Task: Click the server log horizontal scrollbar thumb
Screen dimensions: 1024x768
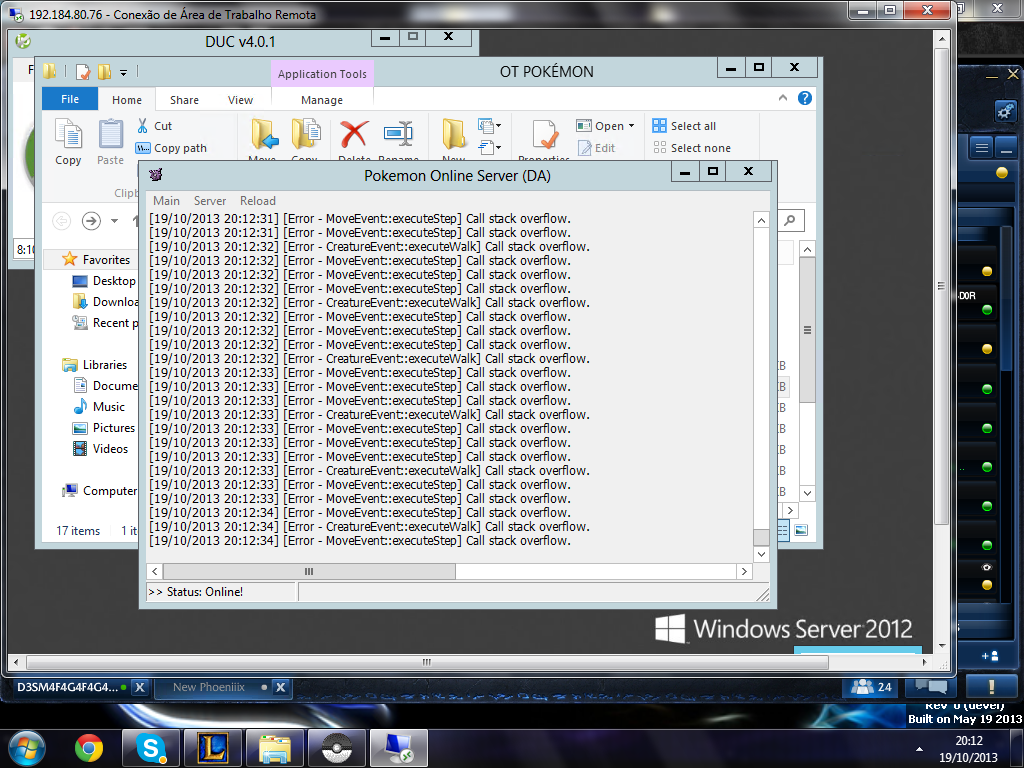Action: point(309,571)
